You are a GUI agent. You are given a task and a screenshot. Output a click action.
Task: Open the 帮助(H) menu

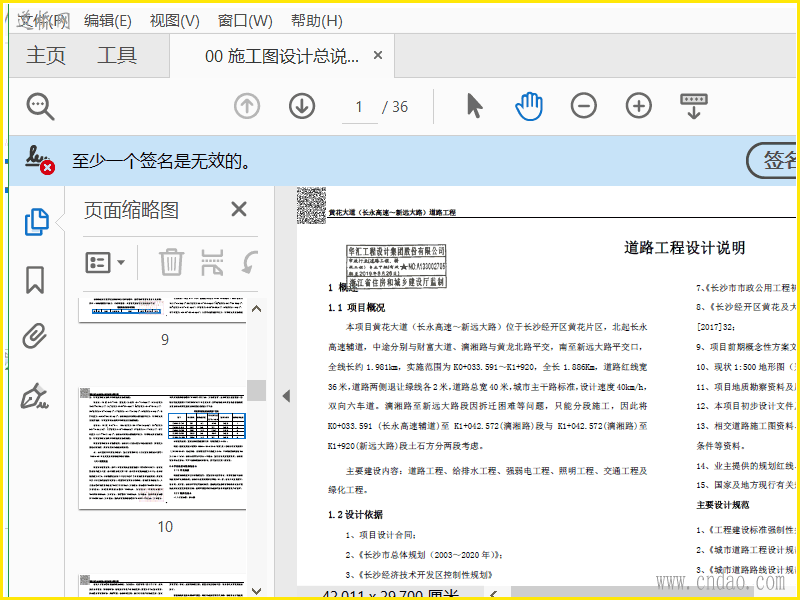[x=317, y=20]
